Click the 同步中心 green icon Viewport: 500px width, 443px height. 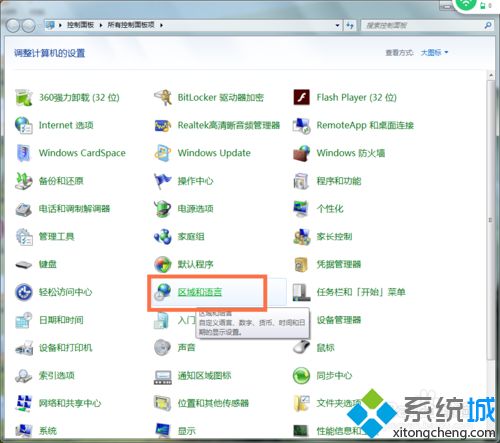coord(301,375)
